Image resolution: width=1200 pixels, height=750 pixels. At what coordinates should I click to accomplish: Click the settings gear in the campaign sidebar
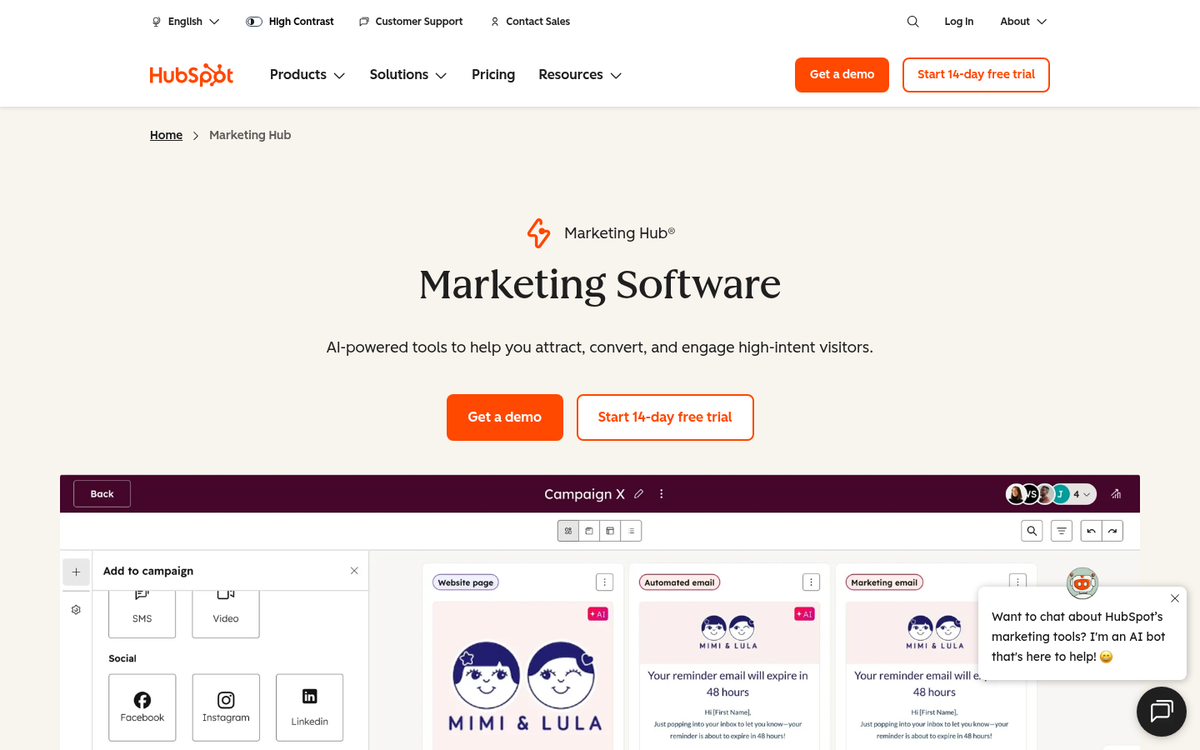tap(76, 609)
